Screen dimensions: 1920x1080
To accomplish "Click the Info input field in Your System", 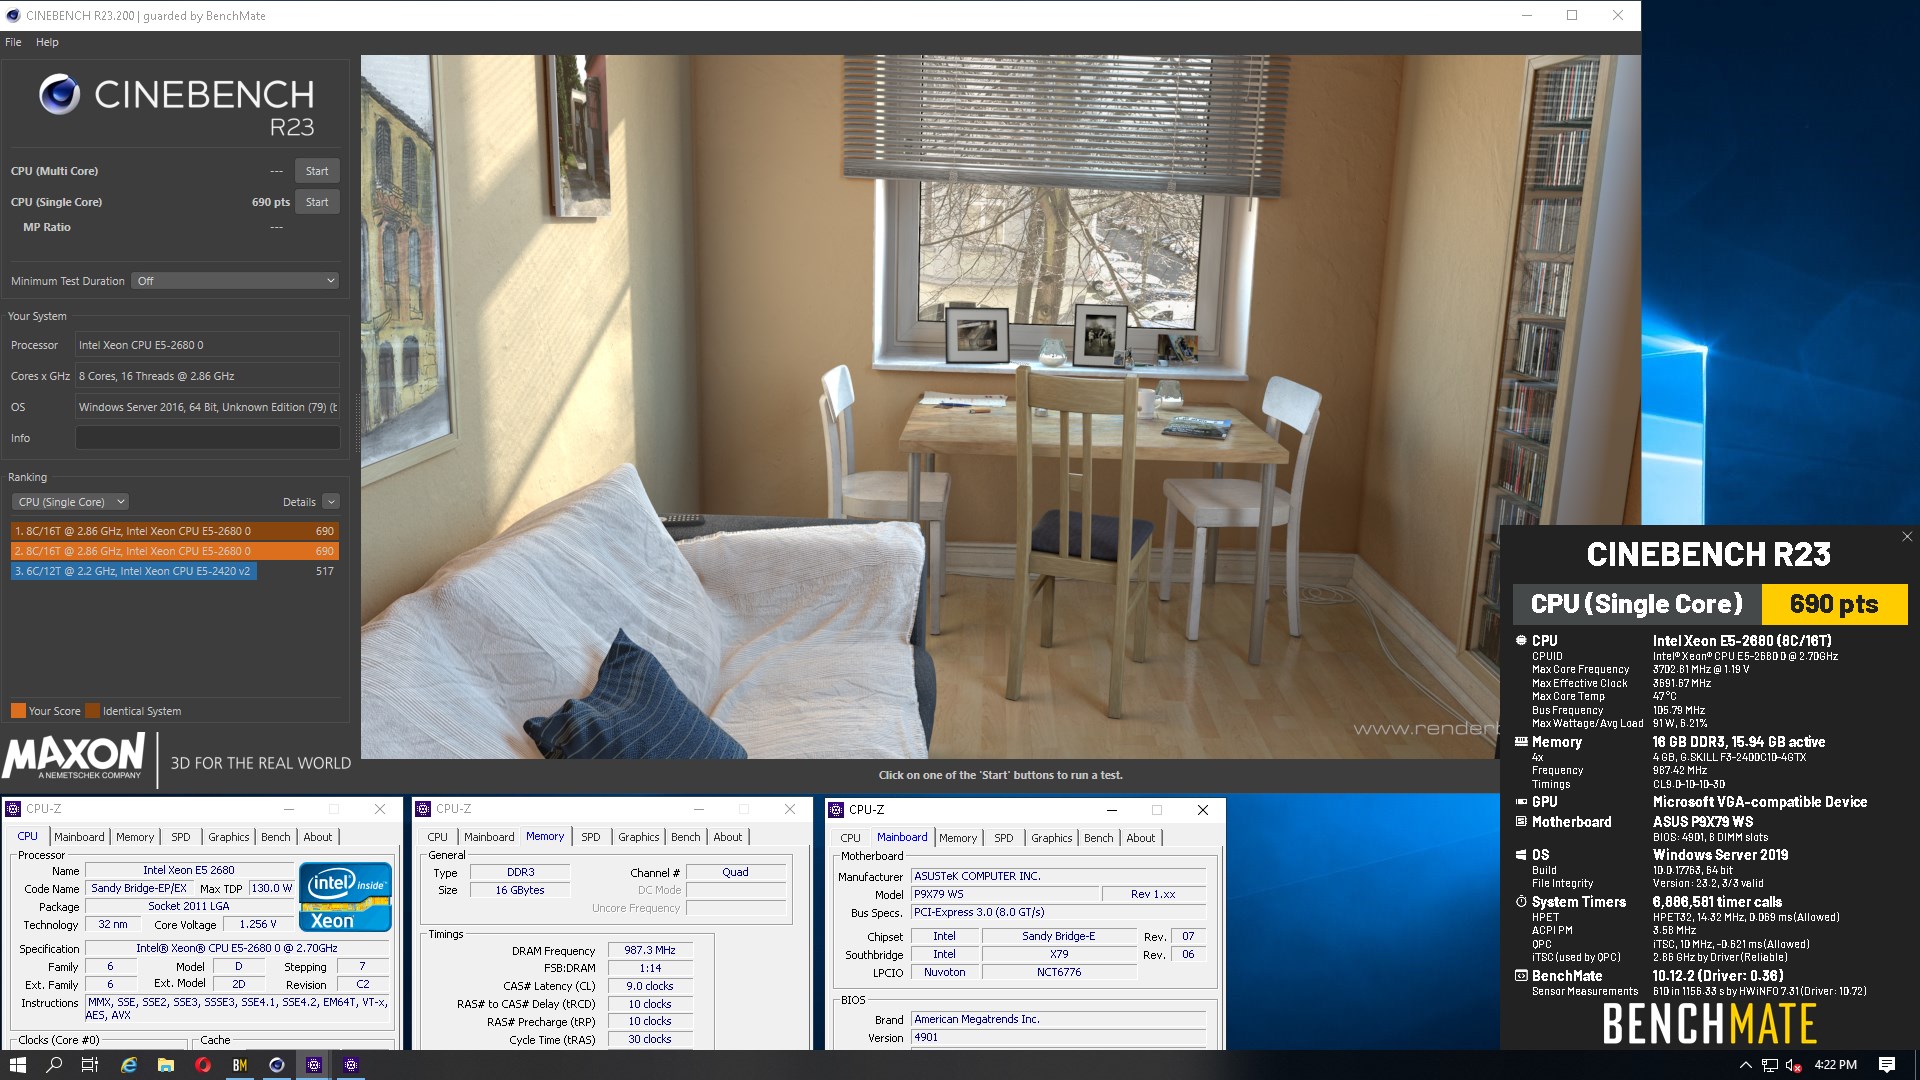I will pyautogui.click(x=207, y=438).
